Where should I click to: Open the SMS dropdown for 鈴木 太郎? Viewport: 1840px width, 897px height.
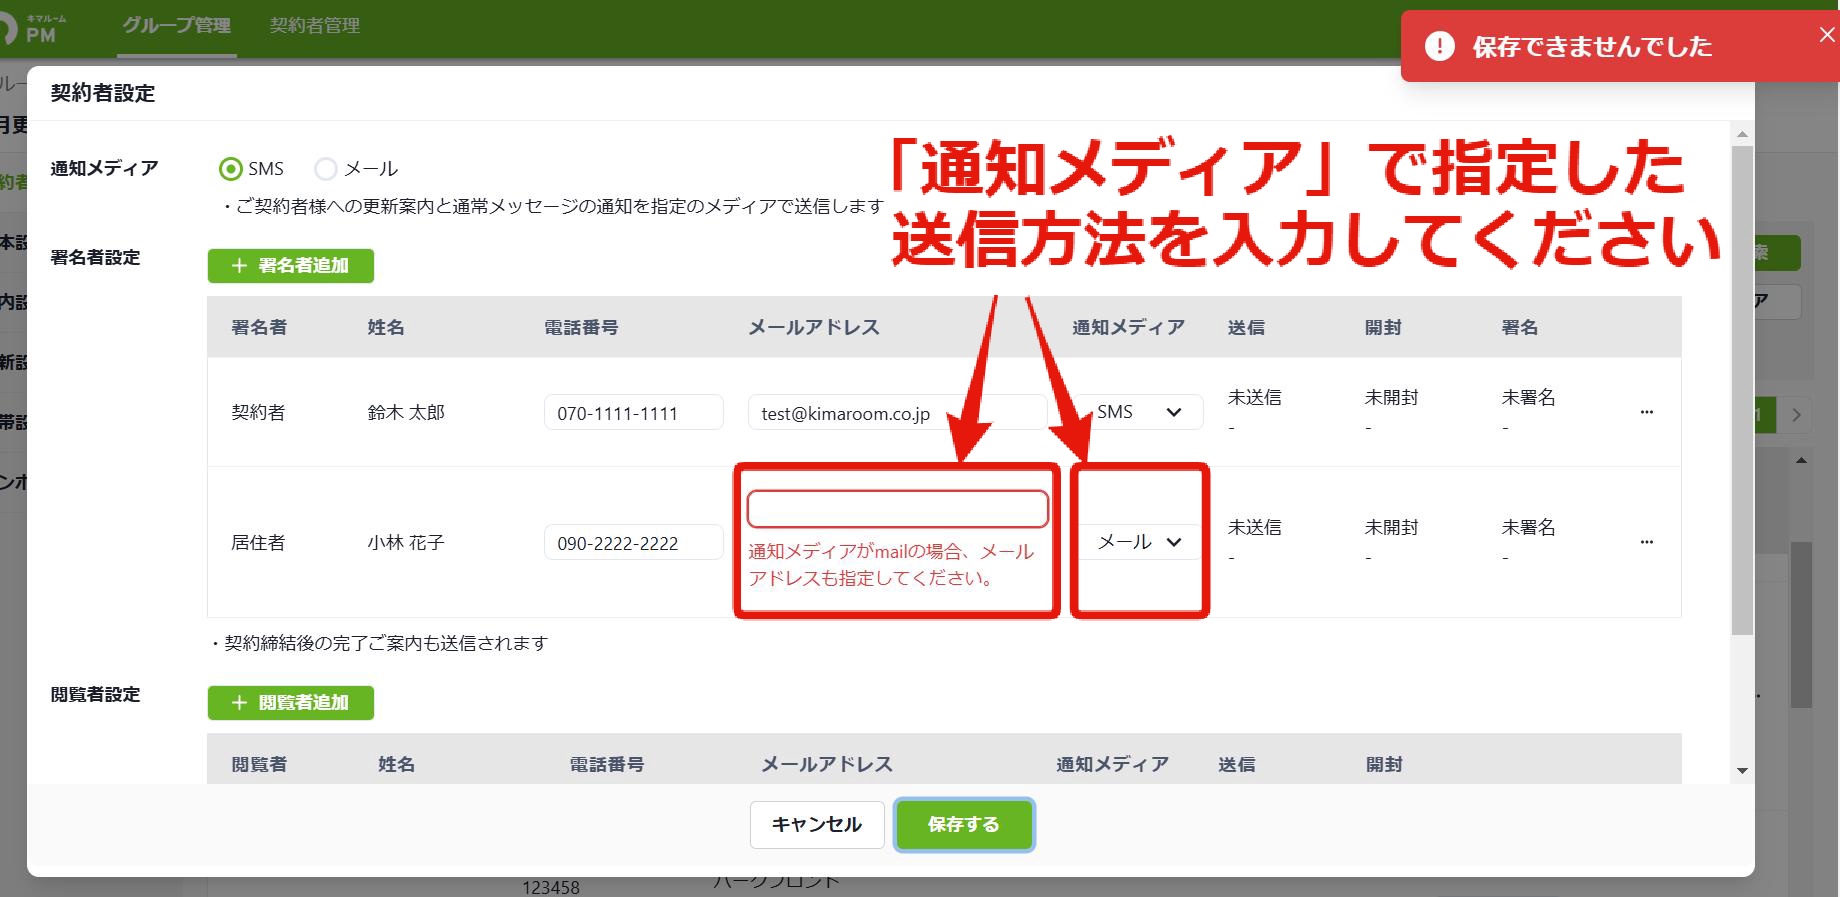pos(1141,412)
